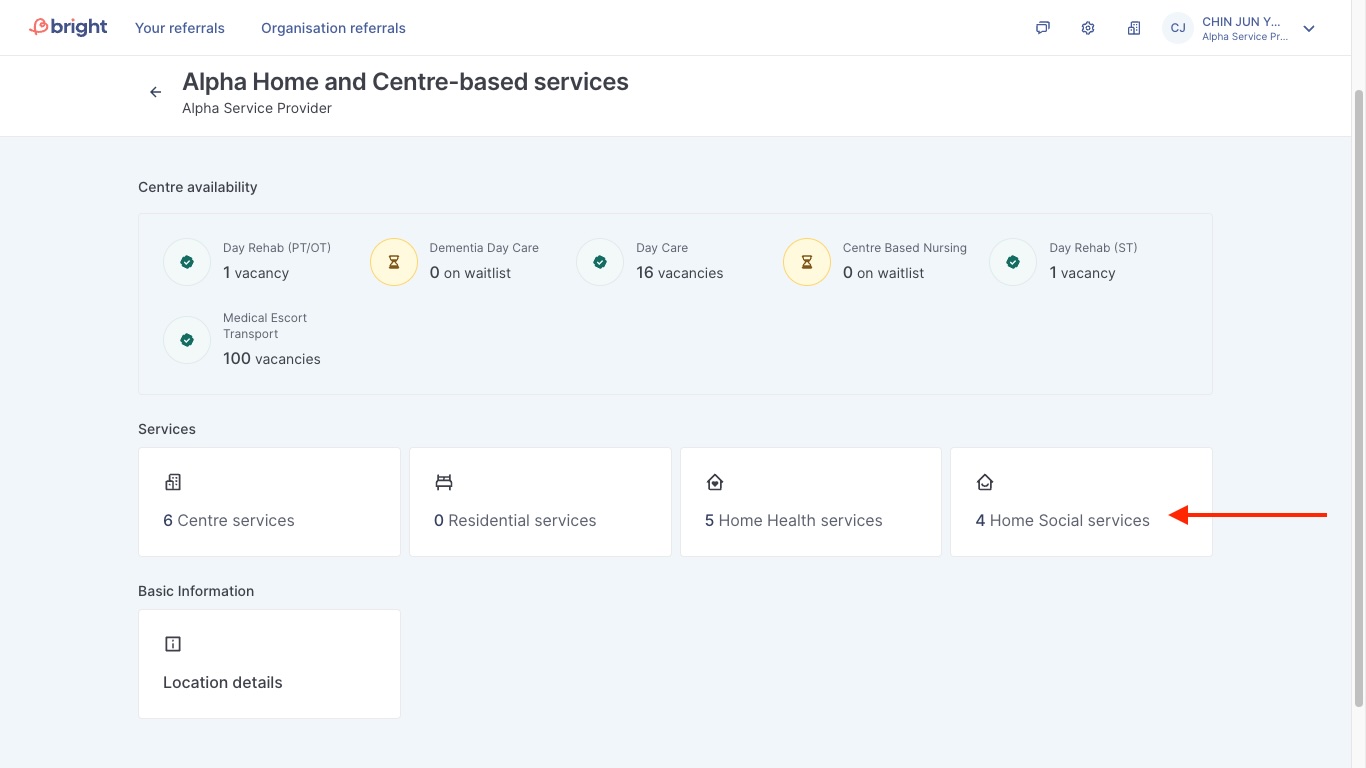The width and height of the screenshot is (1366, 768).
Task: Click the CJ user avatar
Action: click(x=1178, y=28)
